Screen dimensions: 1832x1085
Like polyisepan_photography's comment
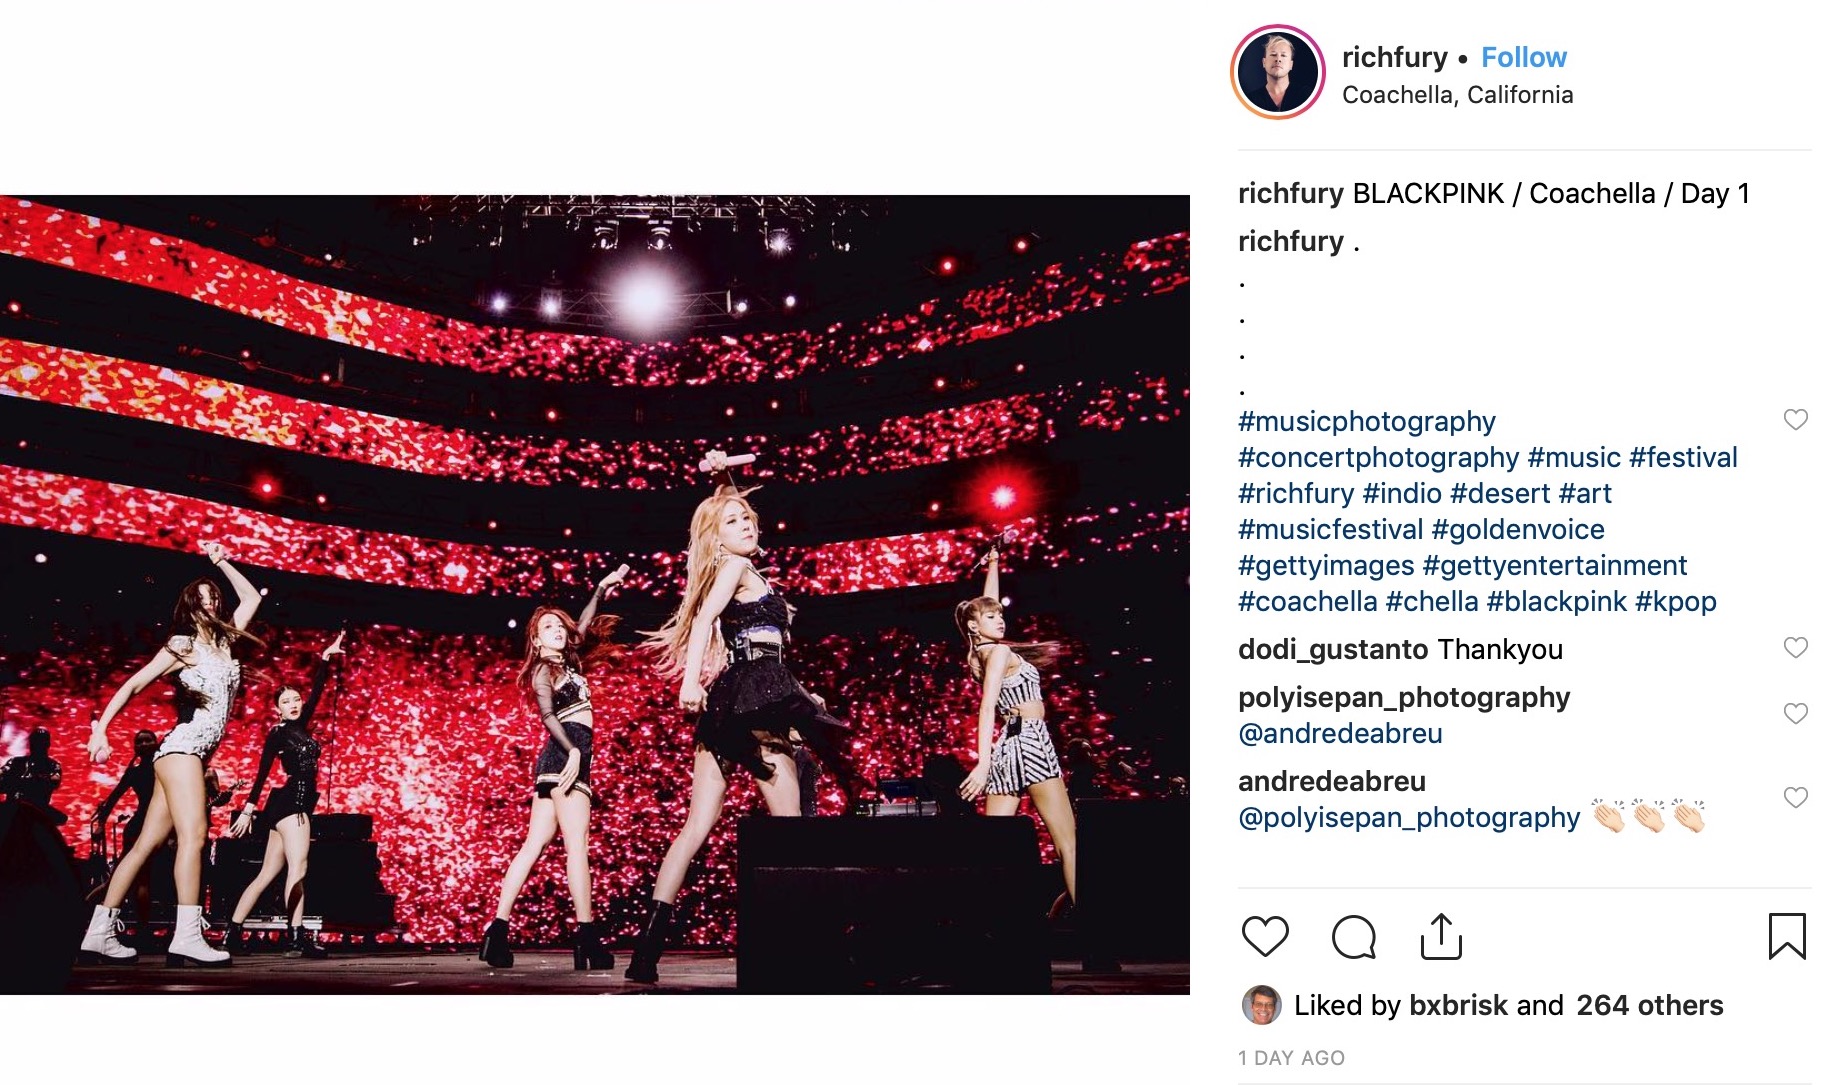point(1796,713)
